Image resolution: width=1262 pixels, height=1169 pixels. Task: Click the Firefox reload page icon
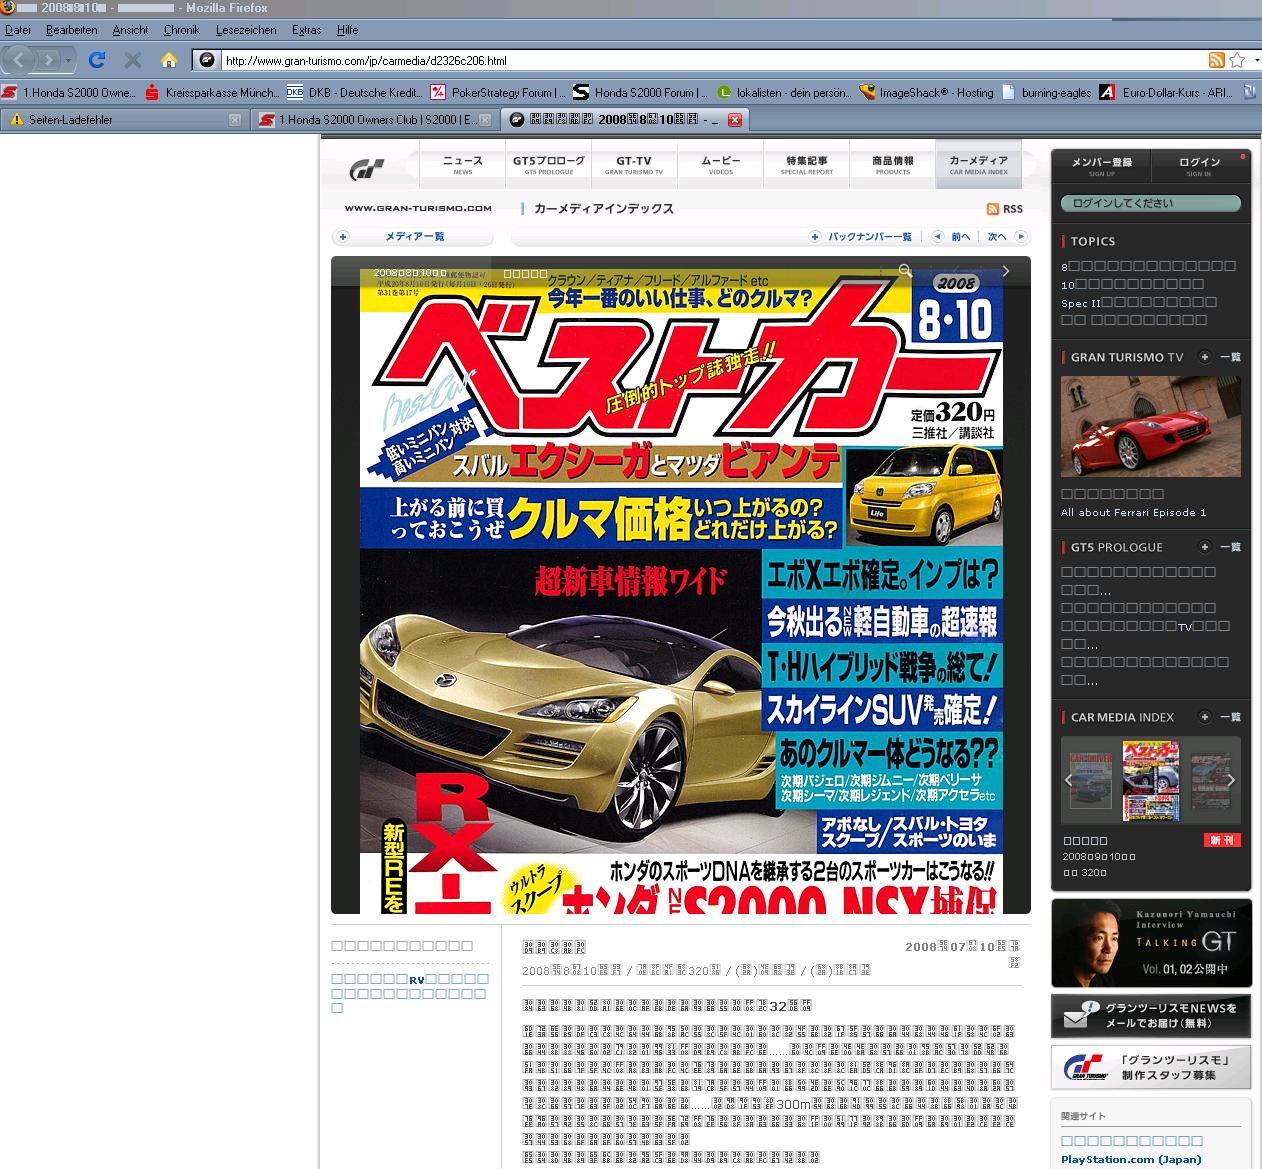(x=97, y=60)
